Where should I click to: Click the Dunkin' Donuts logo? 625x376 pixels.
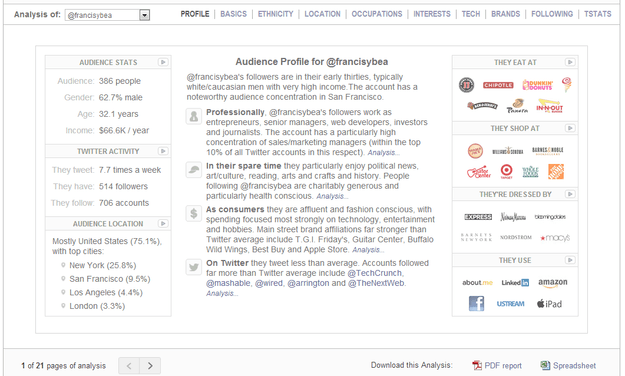537,85
